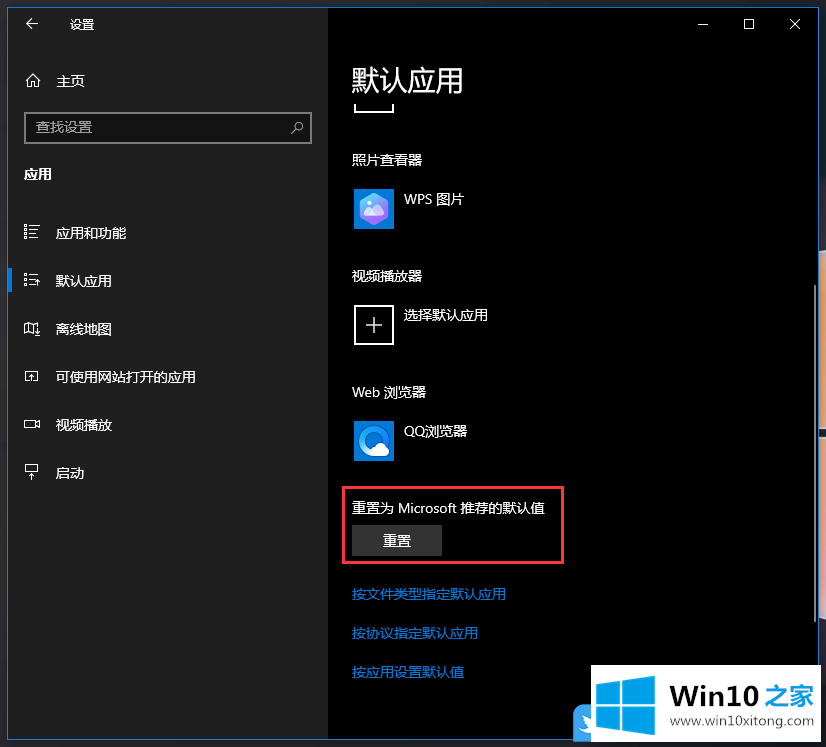Click the 可使用网站打开的应用 icon

tap(32, 376)
